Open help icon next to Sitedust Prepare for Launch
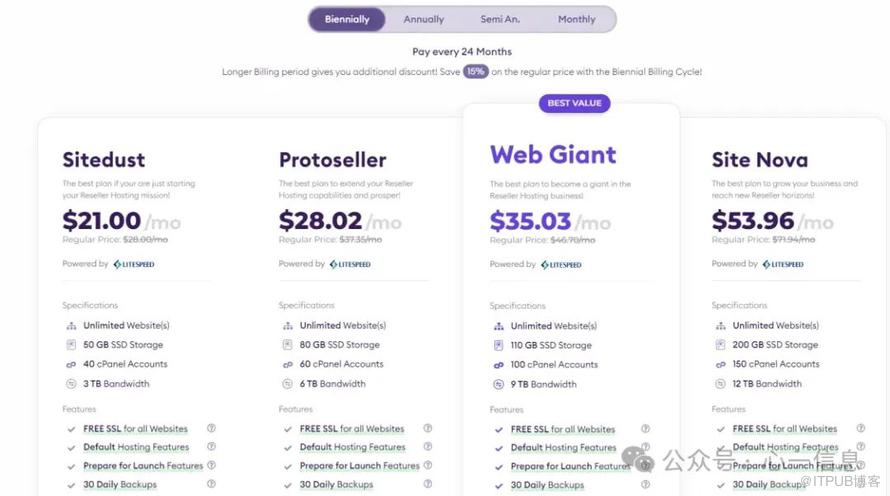Image resolution: width=890 pixels, height=496 pixels. pyautogui.click(x=211, y=465)
